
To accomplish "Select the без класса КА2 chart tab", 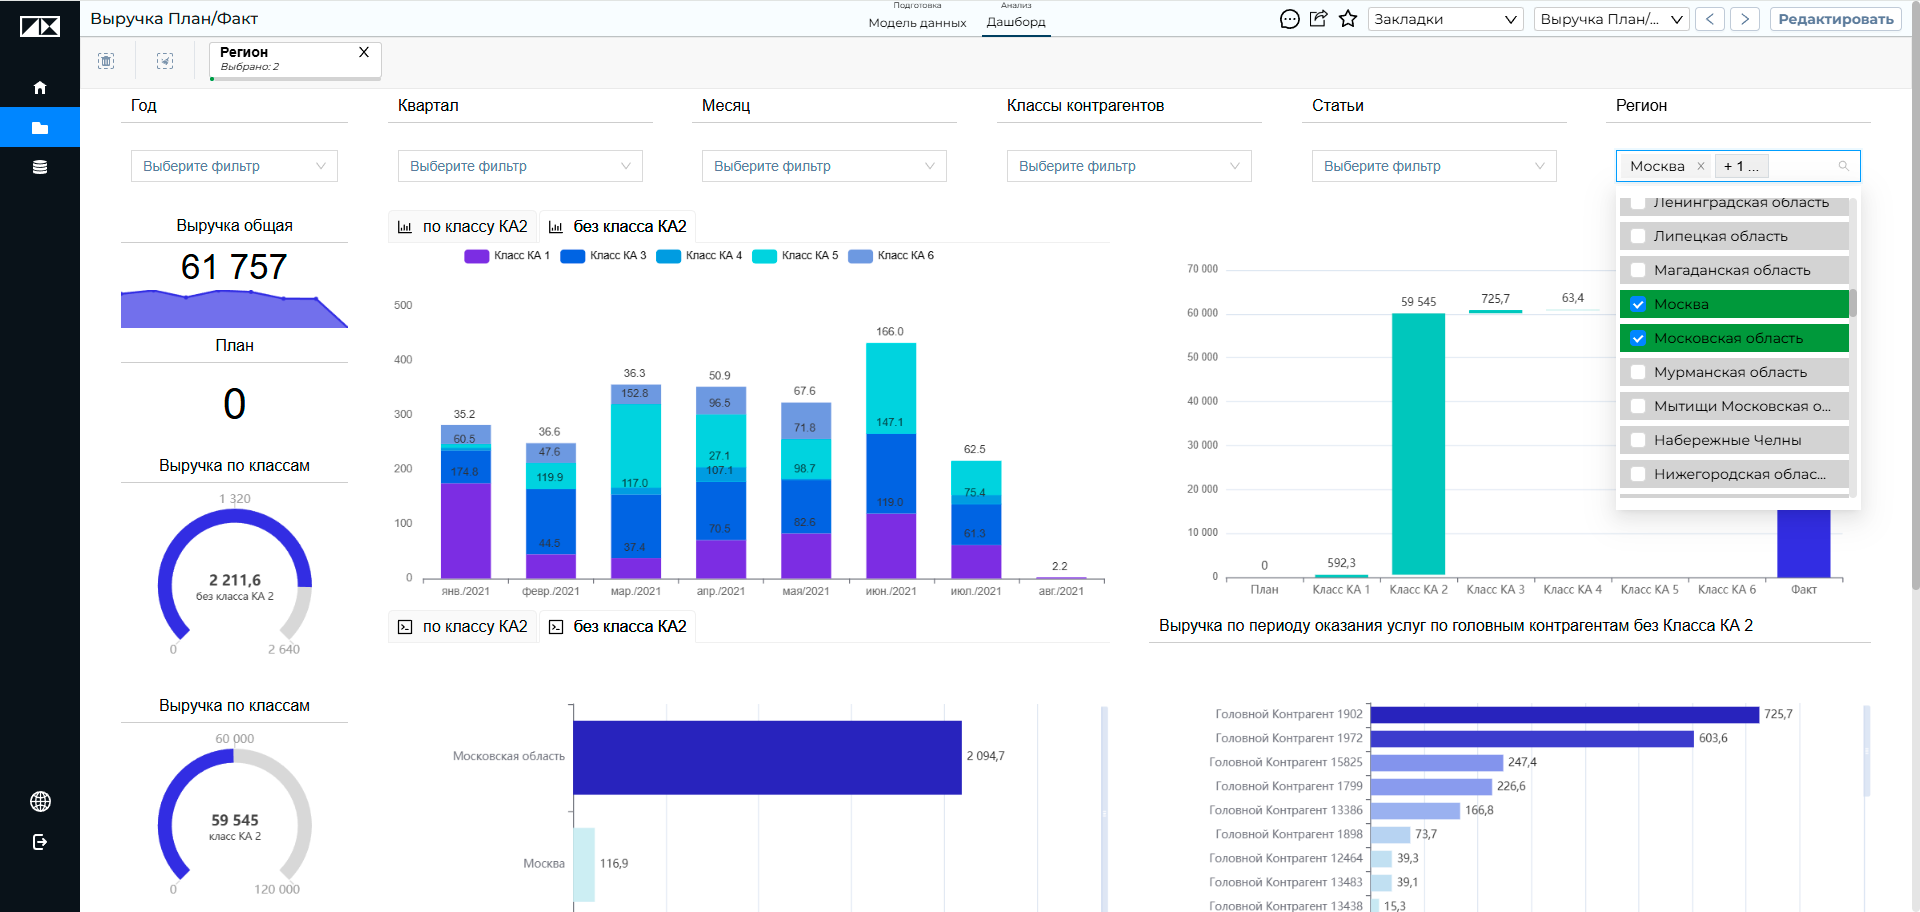I will tap(618, 227).
